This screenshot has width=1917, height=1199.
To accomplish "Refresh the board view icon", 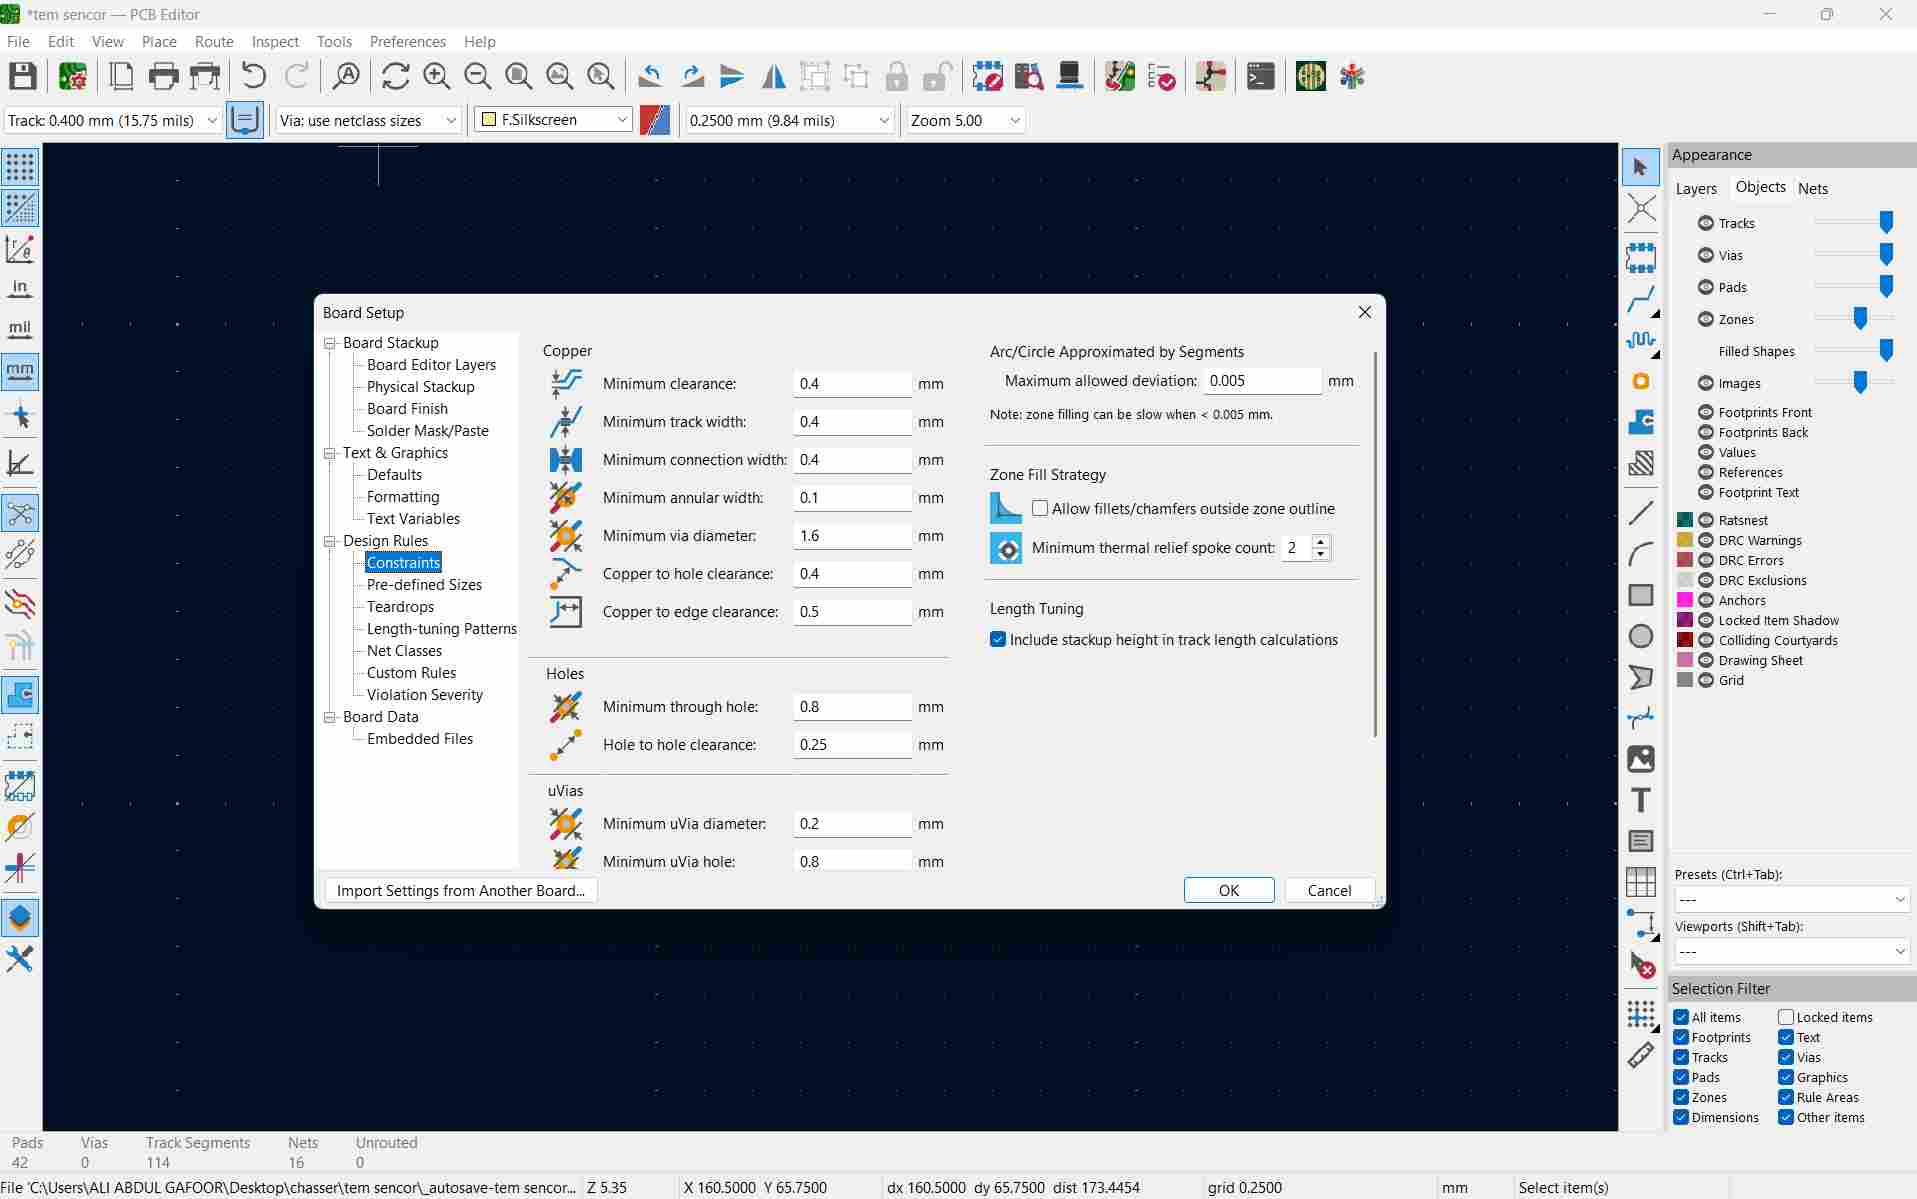I will [395, 76].
